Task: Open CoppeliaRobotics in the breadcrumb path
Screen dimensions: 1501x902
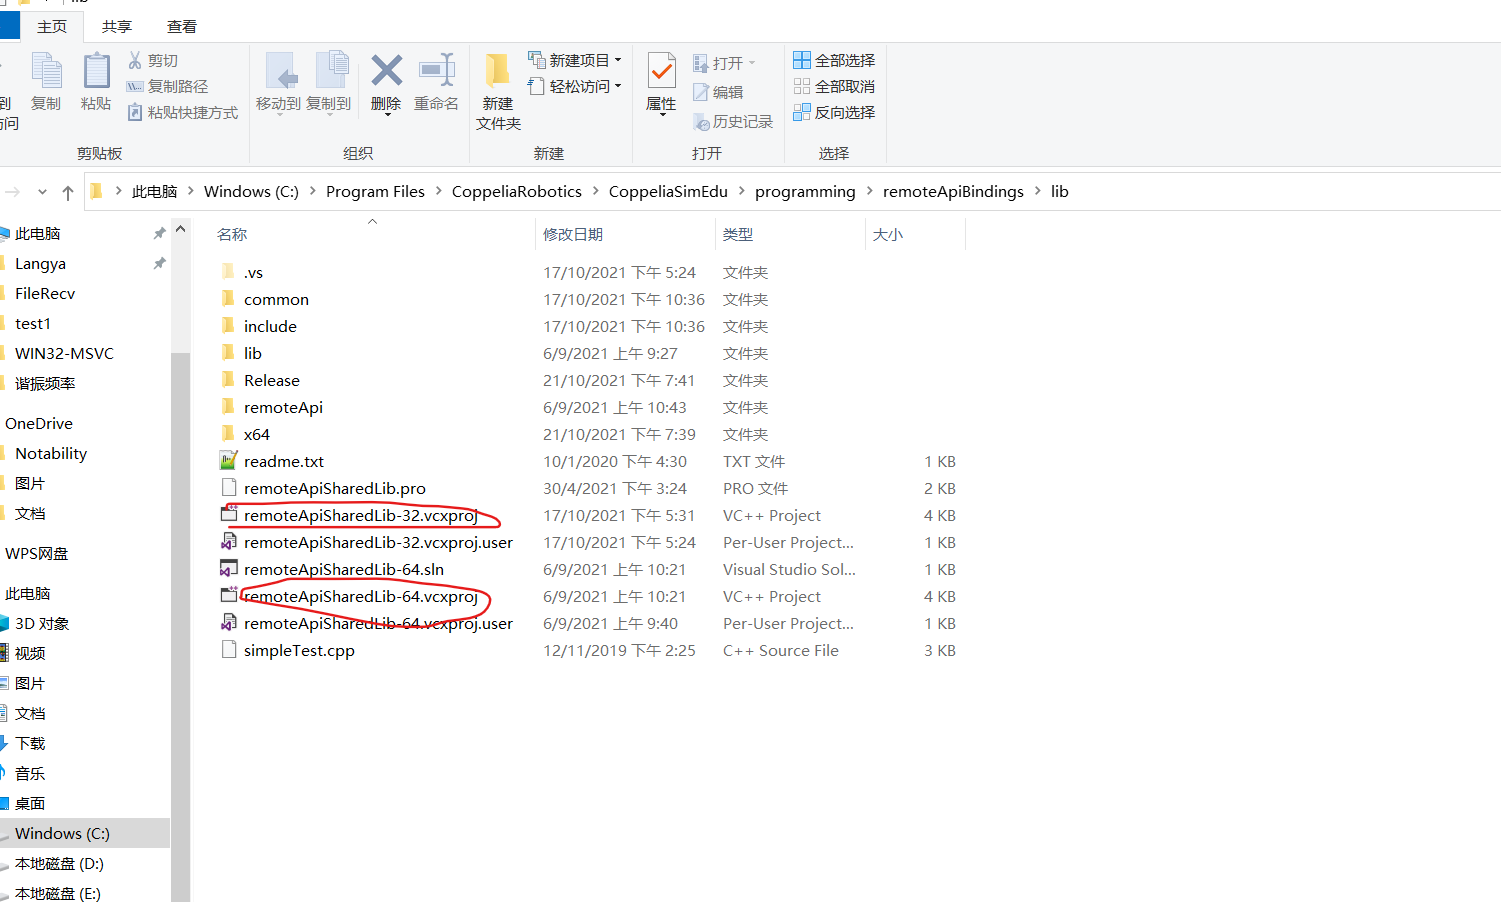Action: [x=517, y=191]
